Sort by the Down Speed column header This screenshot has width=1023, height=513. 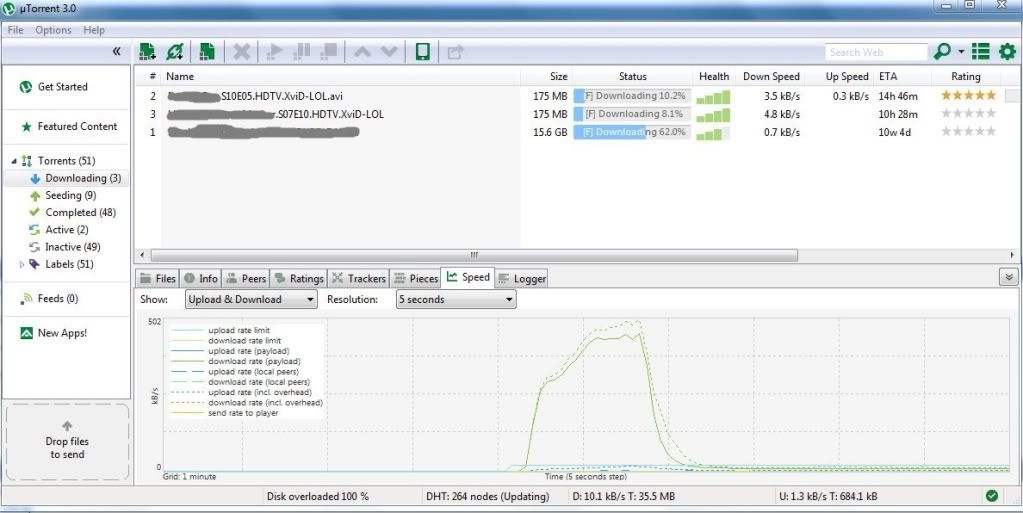point(771,76)
